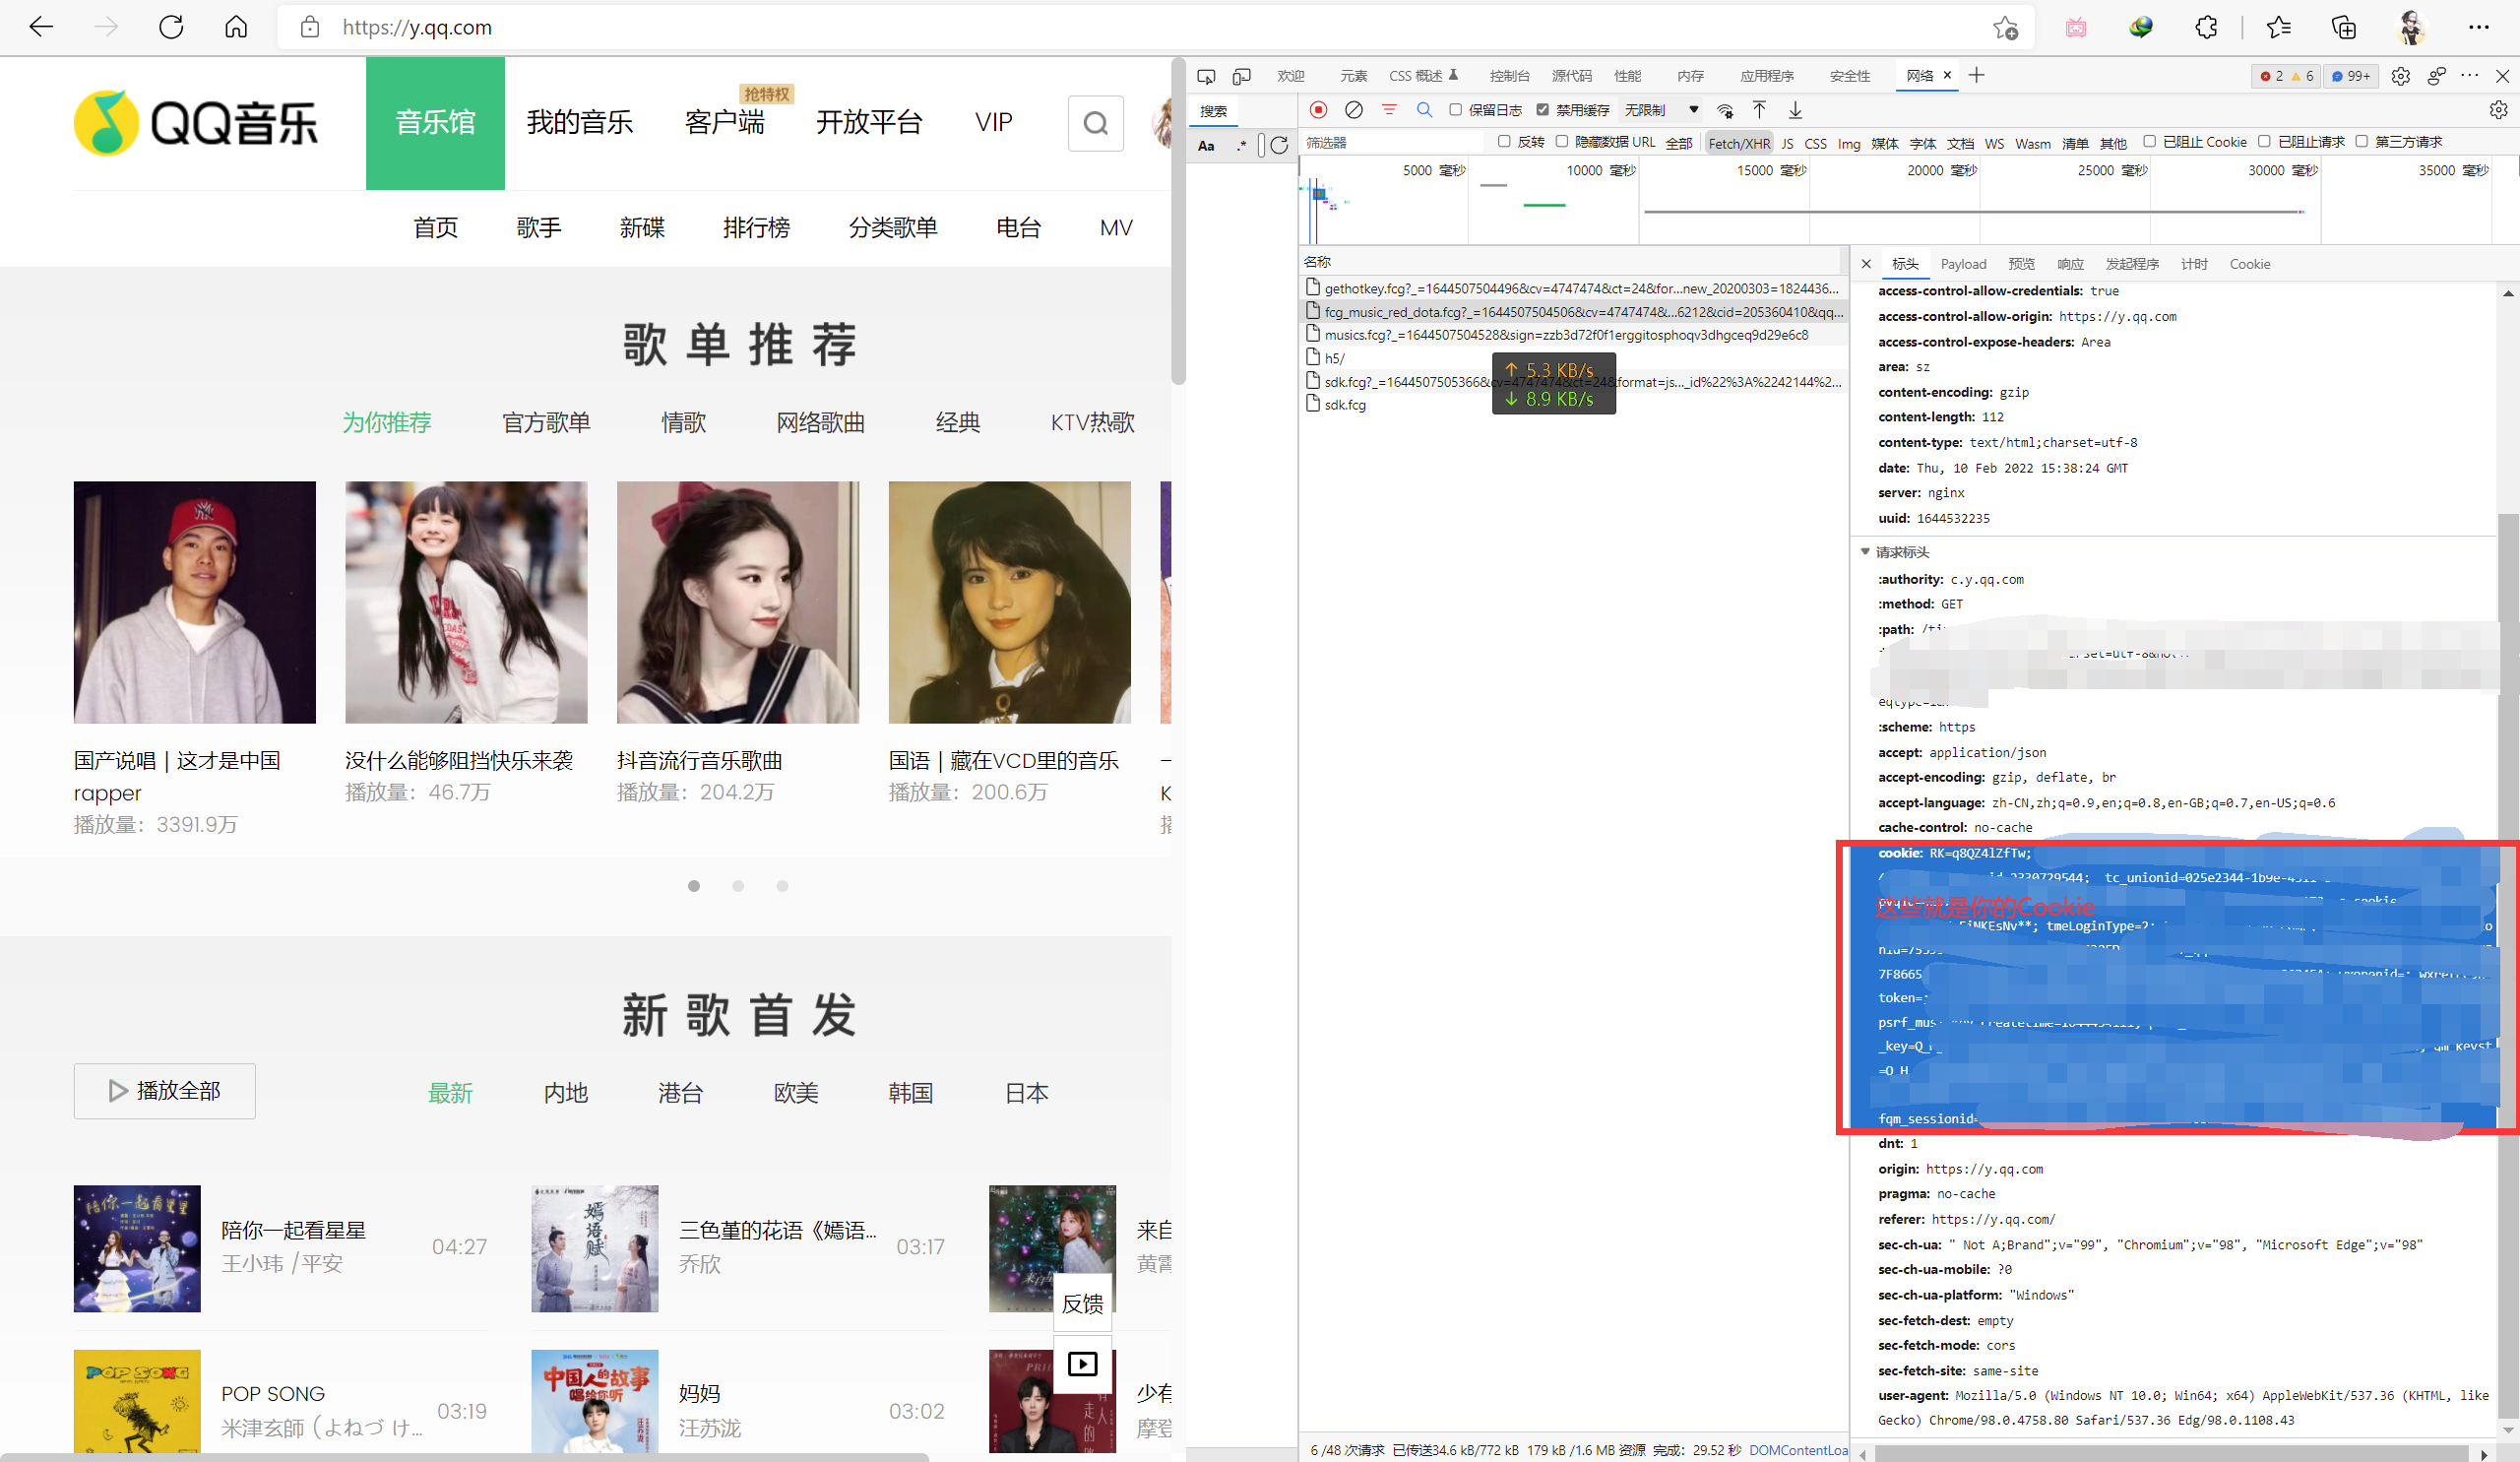The width and height of the screenshot is (2520, 1462).
Task: Enable the 保留日志 checkbox
Action: click(x=1455, y=110)
